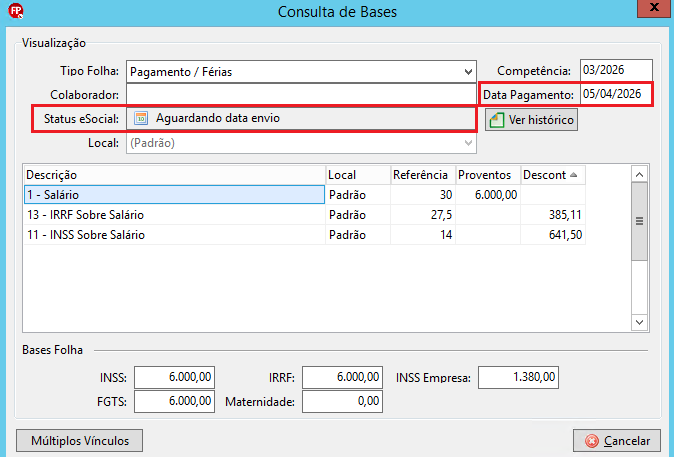Click the Competência field showing 03/2026
674x457 pixels.
coord(616,70)
